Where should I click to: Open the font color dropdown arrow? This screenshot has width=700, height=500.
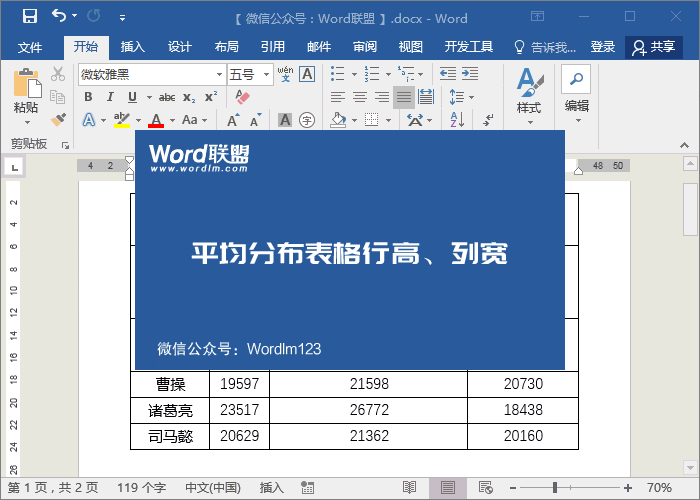tap(172, 120)
